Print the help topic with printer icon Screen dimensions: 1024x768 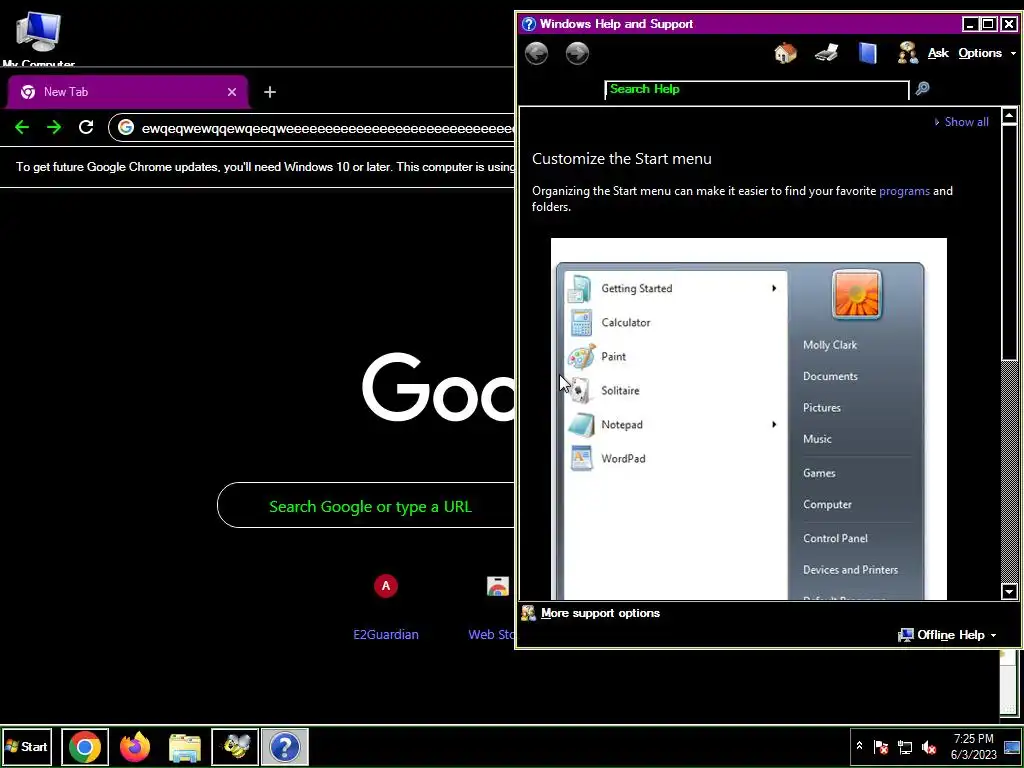click(826, 53)
